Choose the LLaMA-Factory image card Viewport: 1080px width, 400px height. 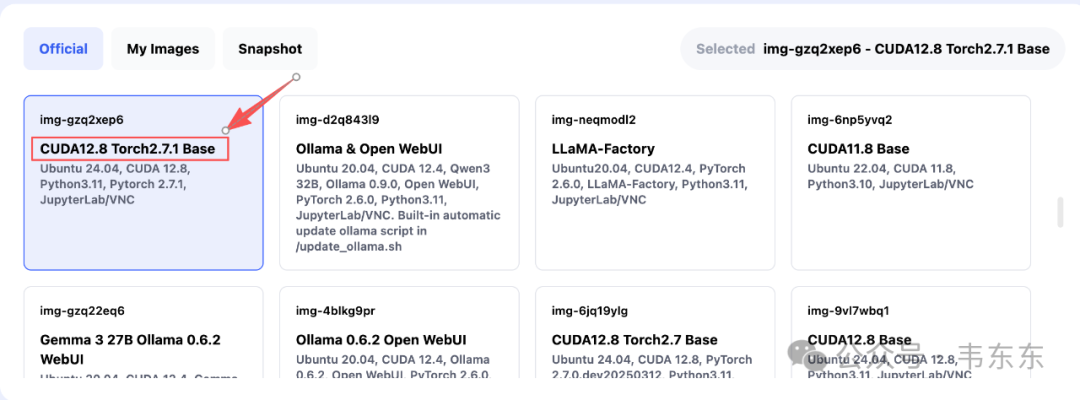pyautogui.click(x=655, y=182)
